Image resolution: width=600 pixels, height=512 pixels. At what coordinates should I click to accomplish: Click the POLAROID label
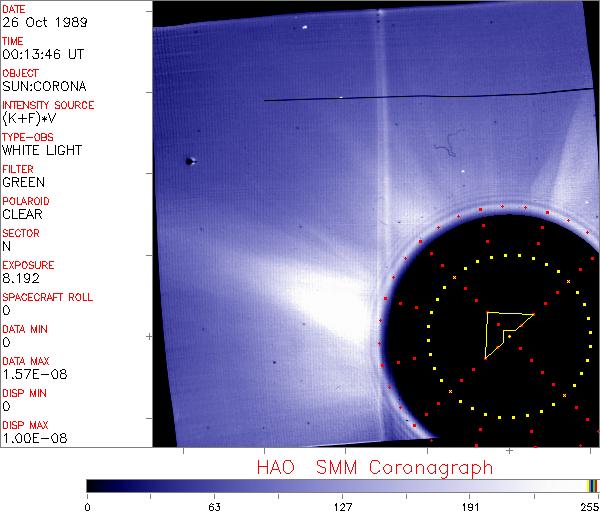26,201
